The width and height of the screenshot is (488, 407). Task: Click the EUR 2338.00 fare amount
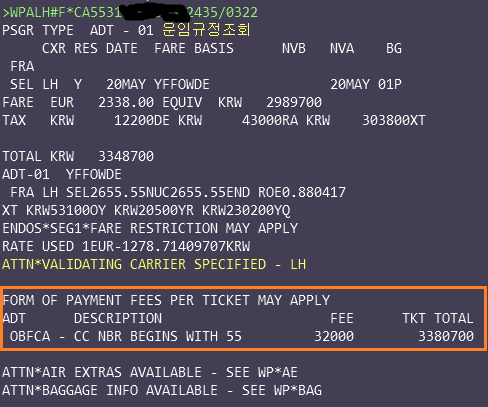(x=102, y=102)
